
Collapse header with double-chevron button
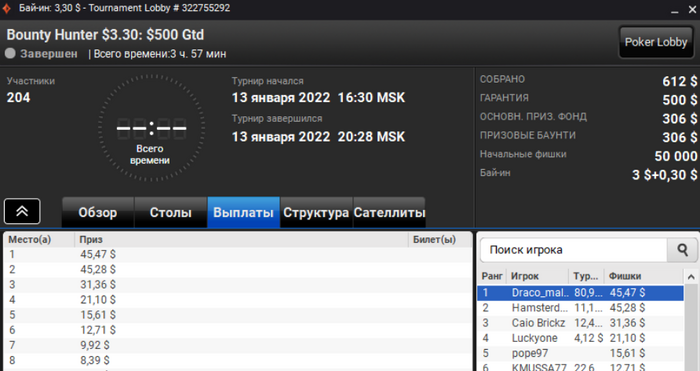[x=22, y=211]
